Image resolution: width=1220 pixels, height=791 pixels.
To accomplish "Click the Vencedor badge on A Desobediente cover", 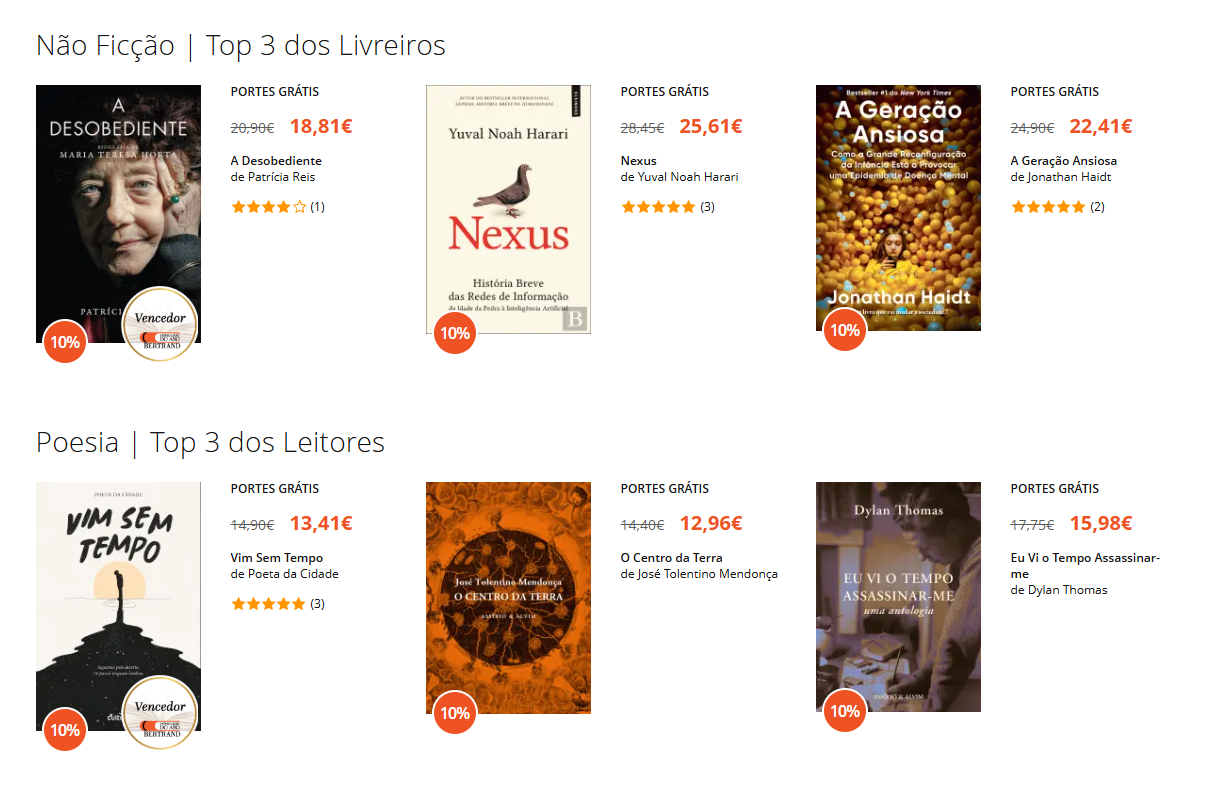I will pos(160,324).
